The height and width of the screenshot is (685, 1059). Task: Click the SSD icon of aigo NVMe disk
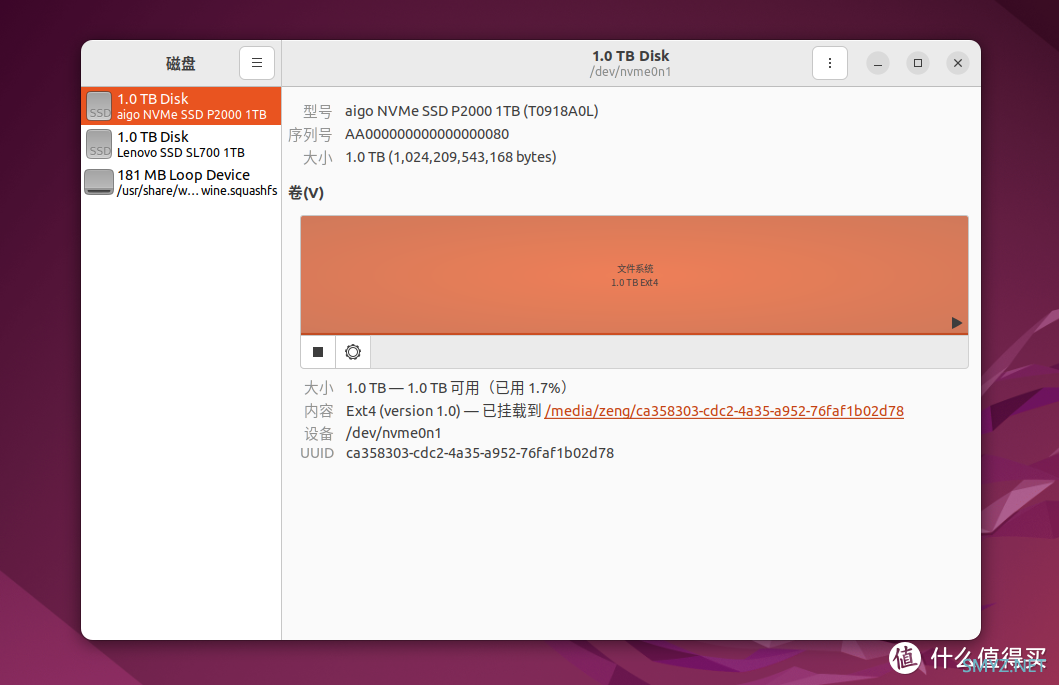99,106
